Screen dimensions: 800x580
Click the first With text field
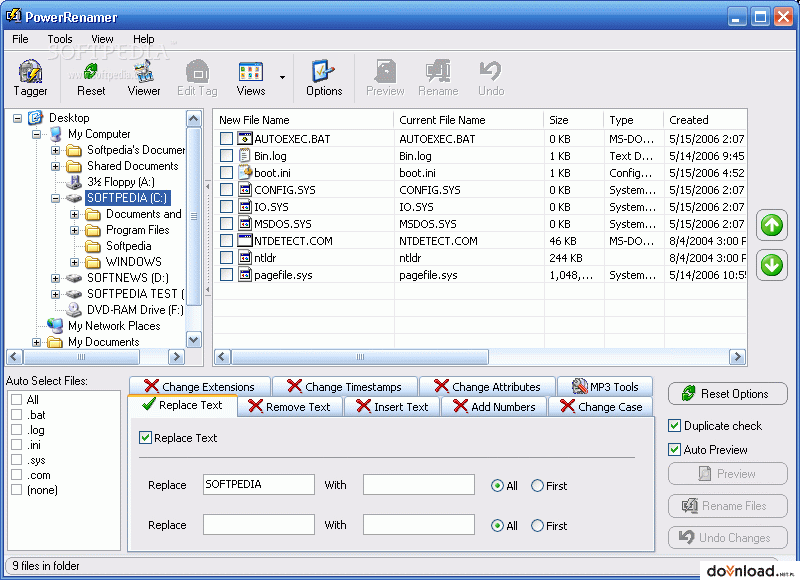pos(419,484)
